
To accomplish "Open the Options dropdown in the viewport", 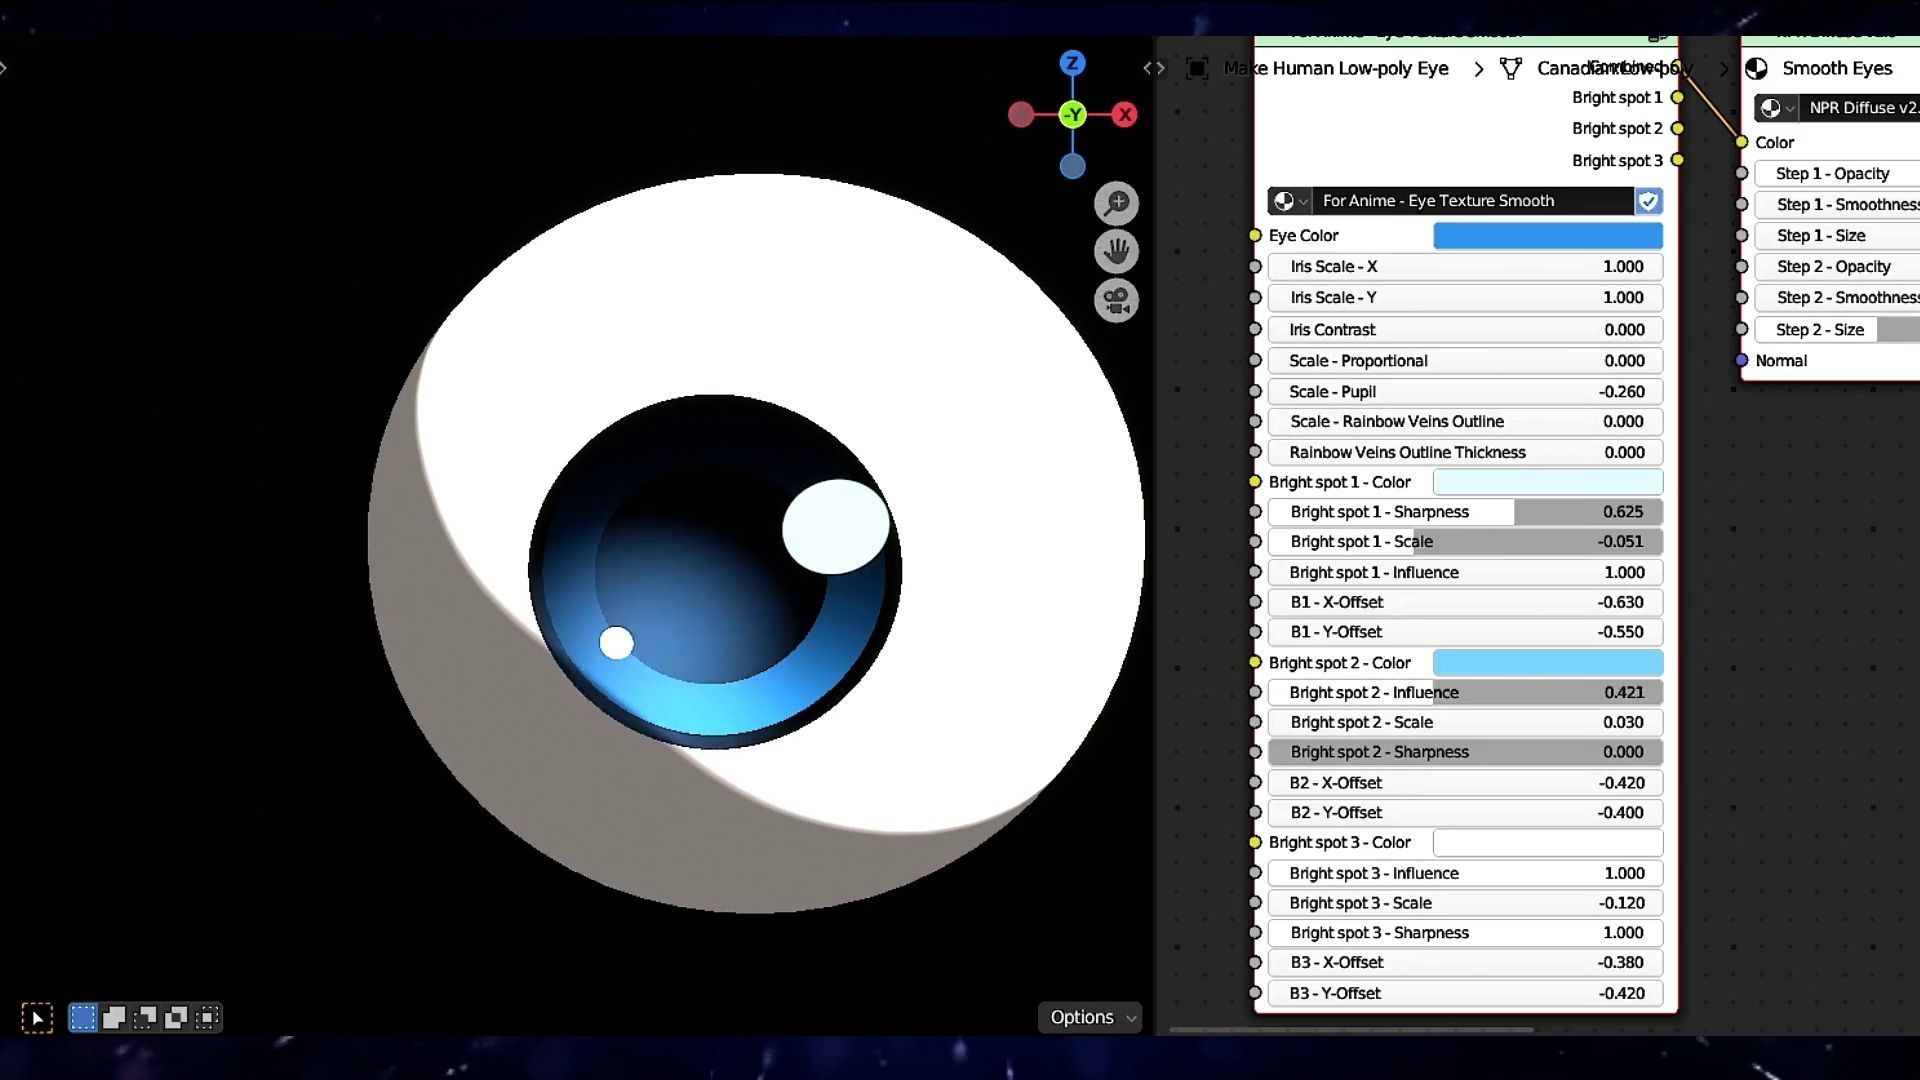I will (1090, 1017).
